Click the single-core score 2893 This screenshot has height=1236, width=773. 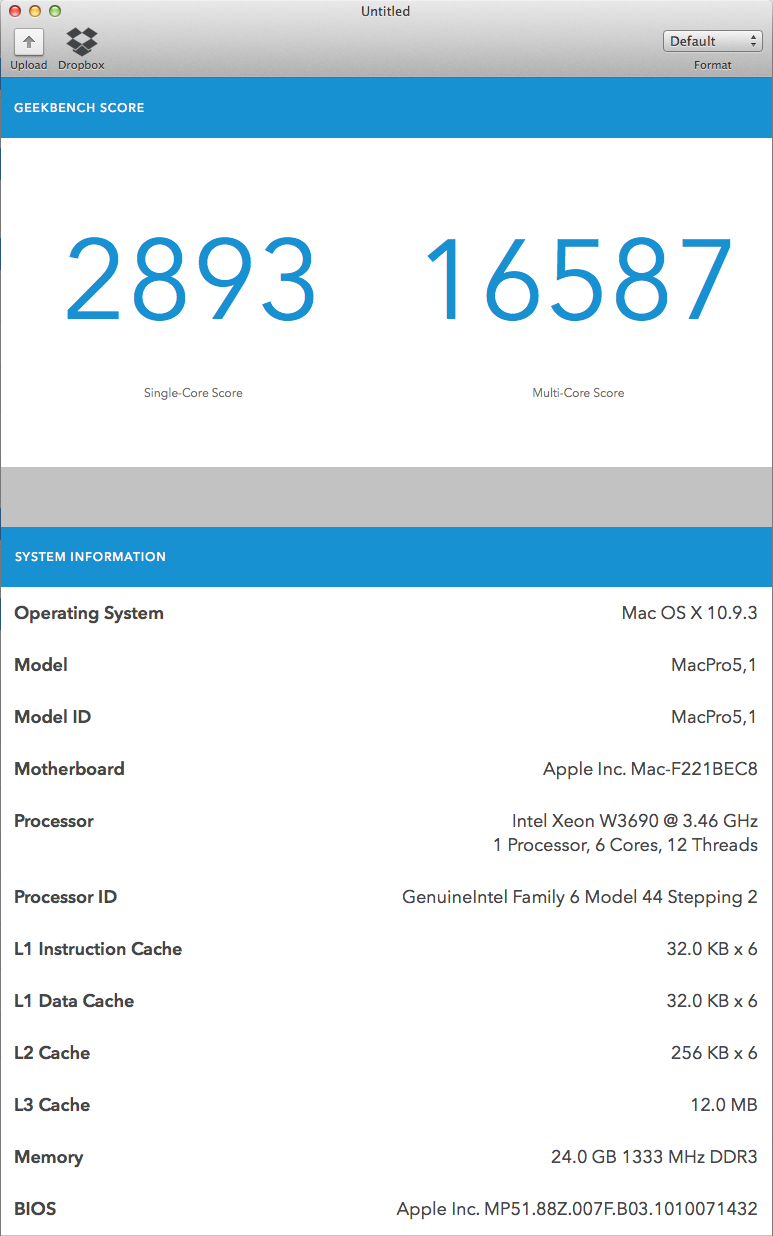[x=191, y=277]
